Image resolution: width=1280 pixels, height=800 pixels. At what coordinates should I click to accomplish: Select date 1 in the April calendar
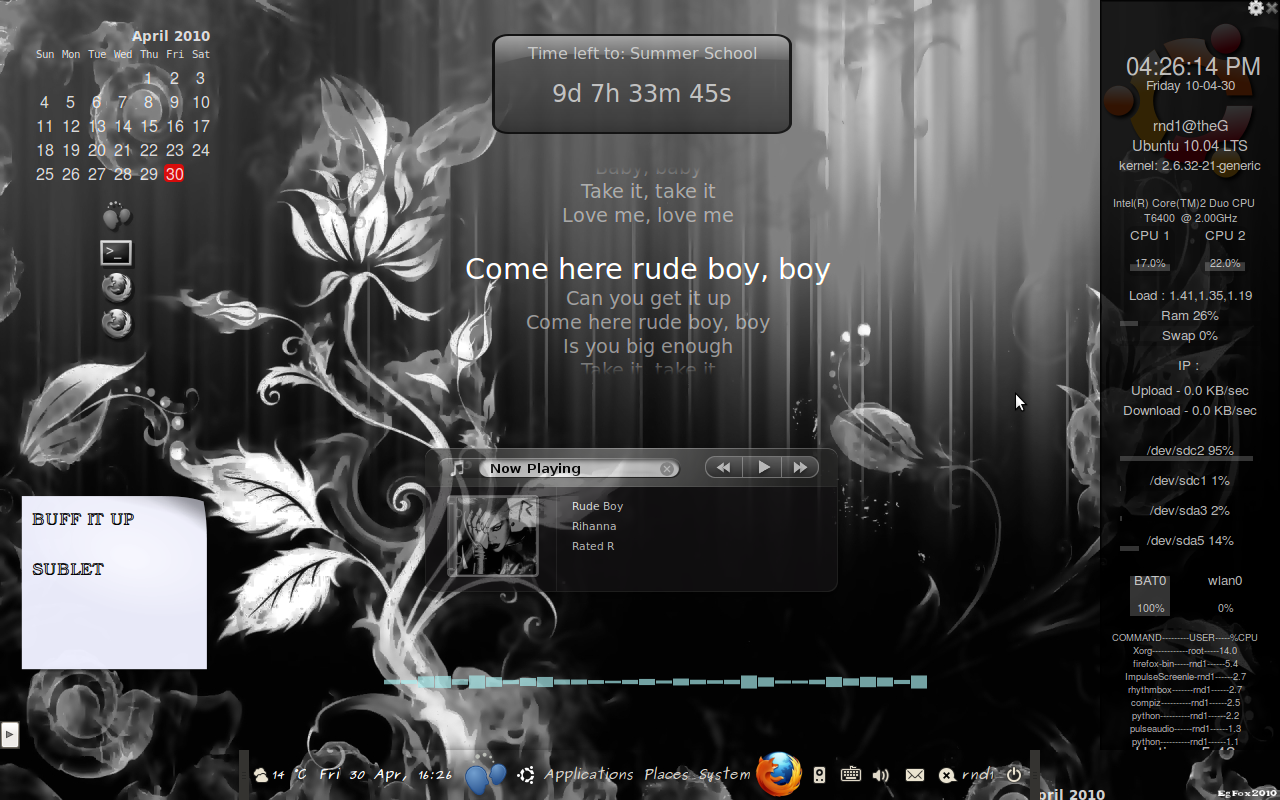[x=148, y=78]
